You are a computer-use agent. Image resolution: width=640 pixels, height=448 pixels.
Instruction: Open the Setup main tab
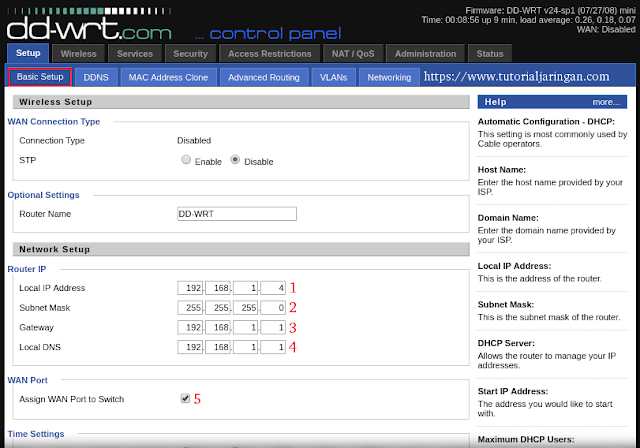[28, 53]
